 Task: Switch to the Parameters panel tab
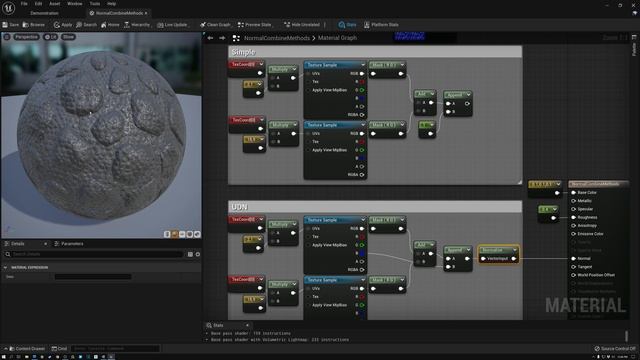click(69, 244)
